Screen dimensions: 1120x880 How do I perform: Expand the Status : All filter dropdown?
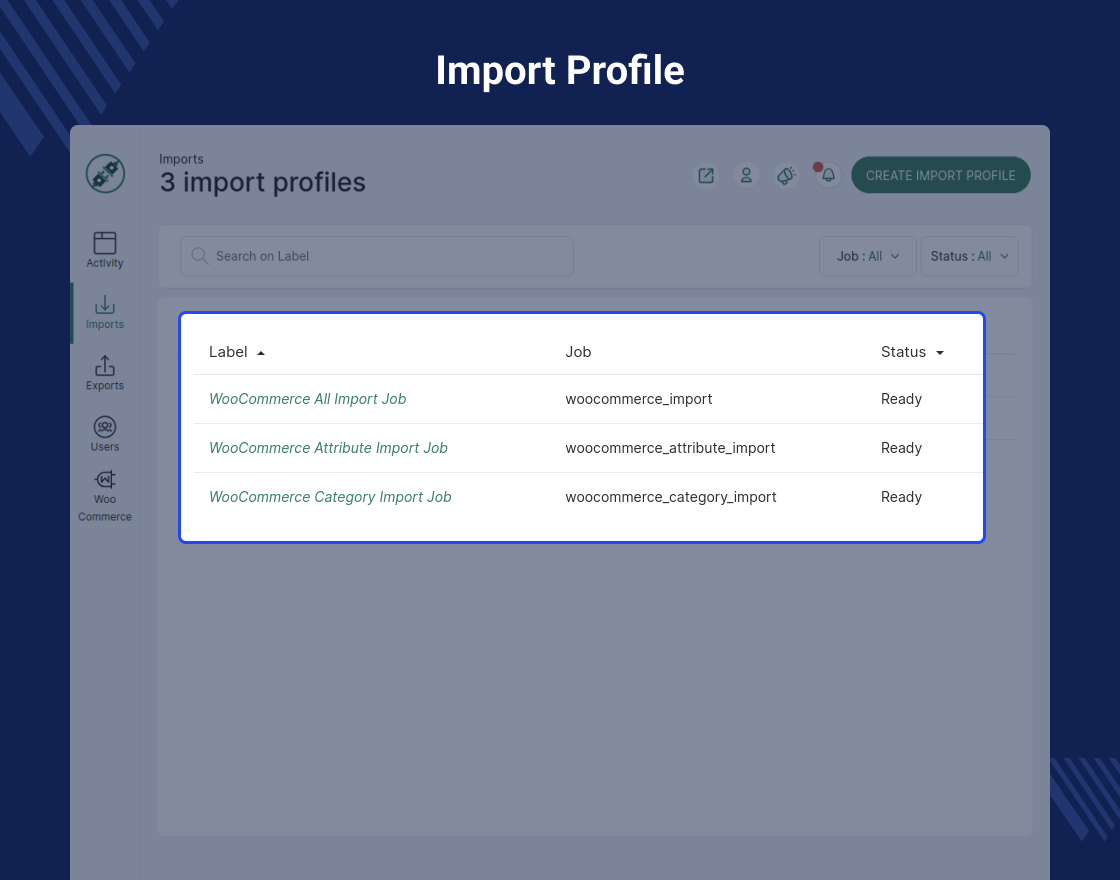click(x=969, y=256)
